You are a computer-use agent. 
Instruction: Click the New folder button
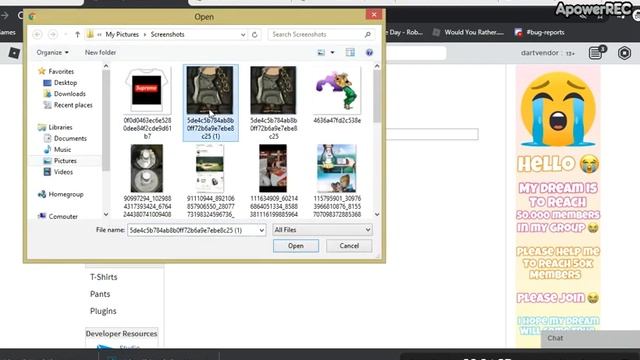pos(100,53)
